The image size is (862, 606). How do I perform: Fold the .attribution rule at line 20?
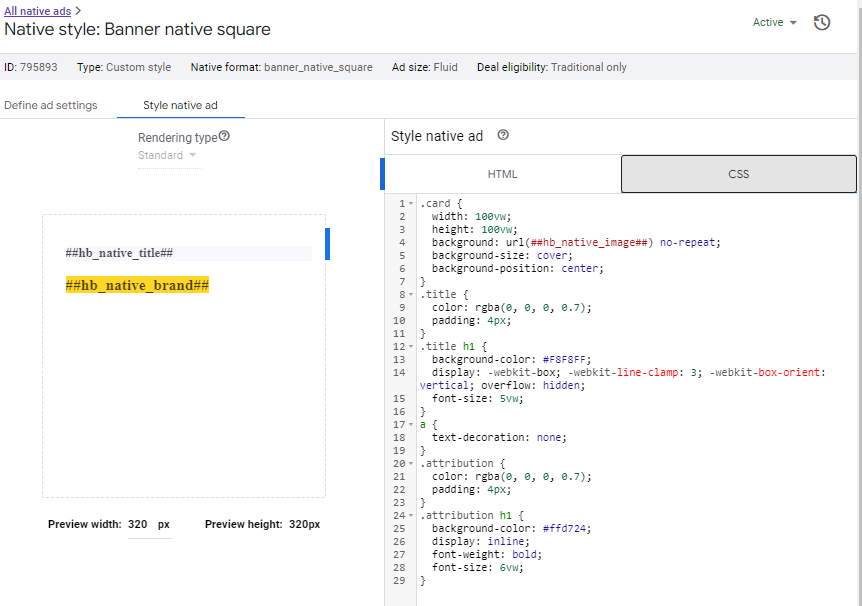(x=411, y=464)
